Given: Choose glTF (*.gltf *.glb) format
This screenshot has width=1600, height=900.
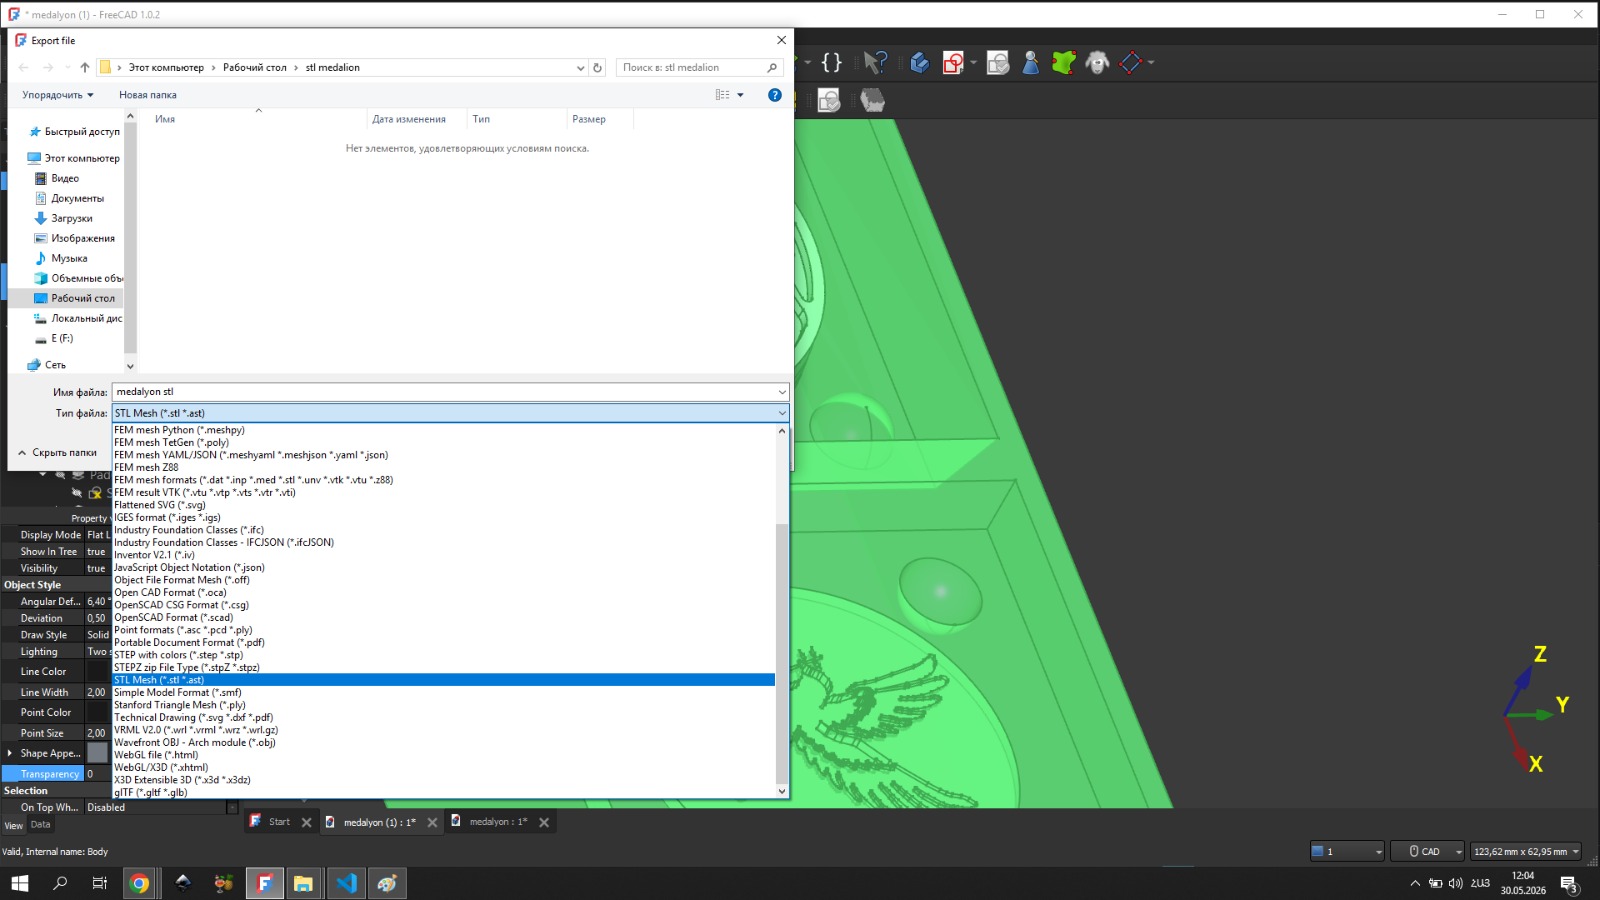Looking at the screenshot, I should (443, 792).
